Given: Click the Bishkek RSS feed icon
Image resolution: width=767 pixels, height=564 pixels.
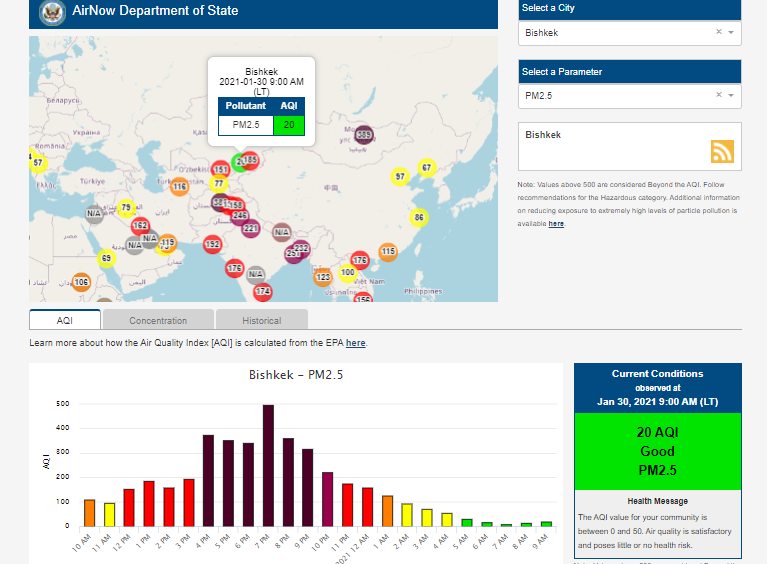Looking at the screenshot, I should pos(722,152).
